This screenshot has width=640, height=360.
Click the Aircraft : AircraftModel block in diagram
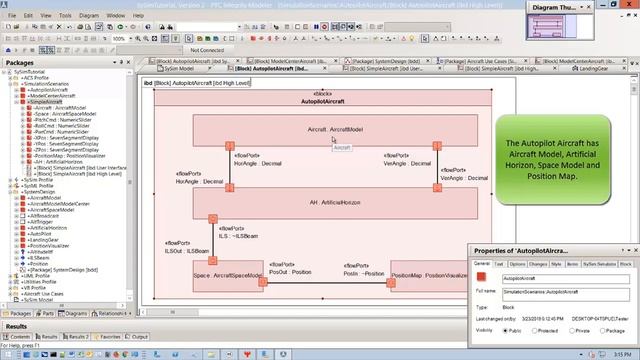coord(335,130)
